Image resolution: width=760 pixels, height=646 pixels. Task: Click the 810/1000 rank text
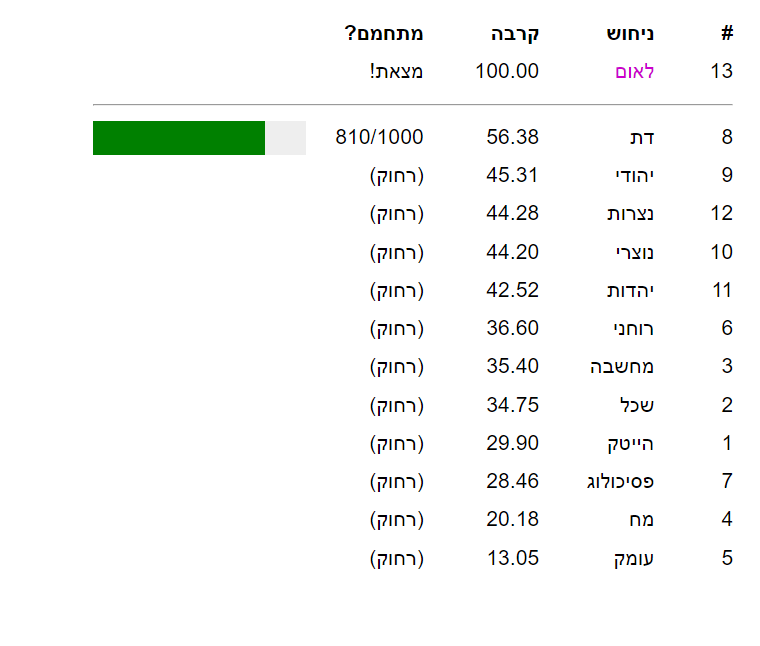(x=379, y=138)
